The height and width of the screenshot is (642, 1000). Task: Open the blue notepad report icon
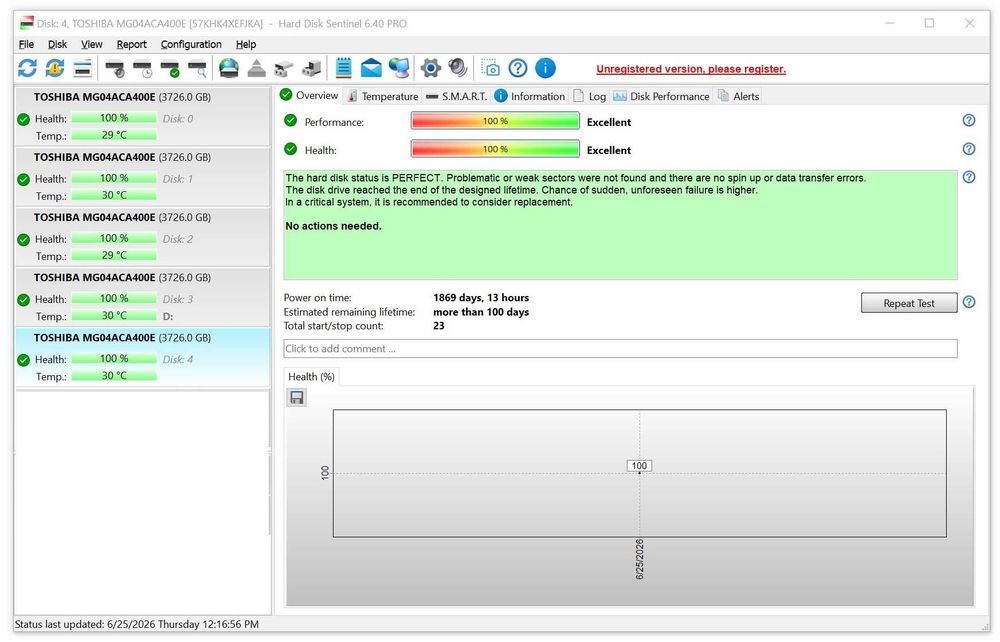point(343,68)
